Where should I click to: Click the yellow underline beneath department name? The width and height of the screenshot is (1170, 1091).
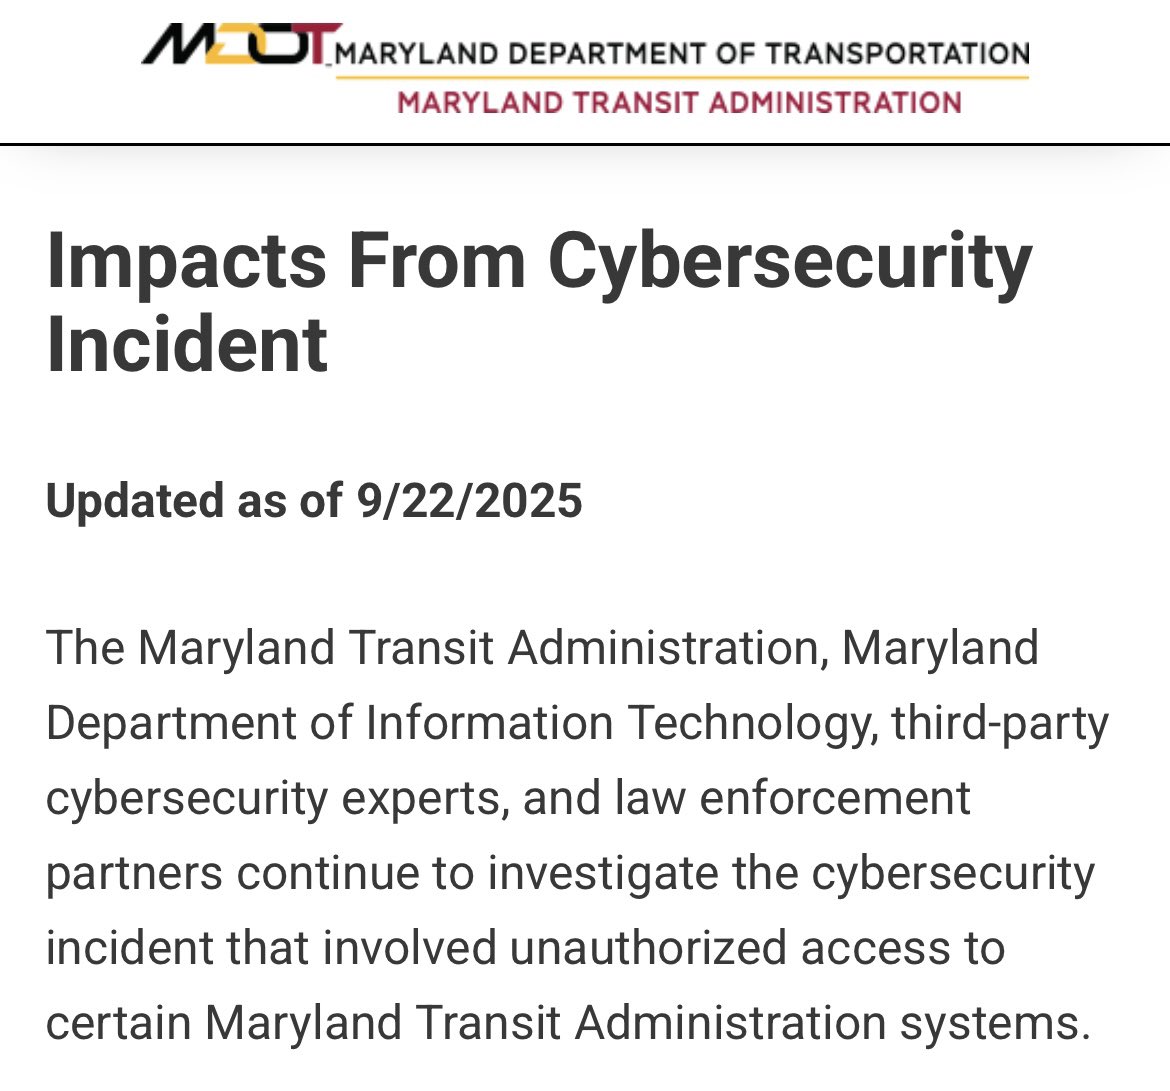pyautogui.click(x=682, y=77)
